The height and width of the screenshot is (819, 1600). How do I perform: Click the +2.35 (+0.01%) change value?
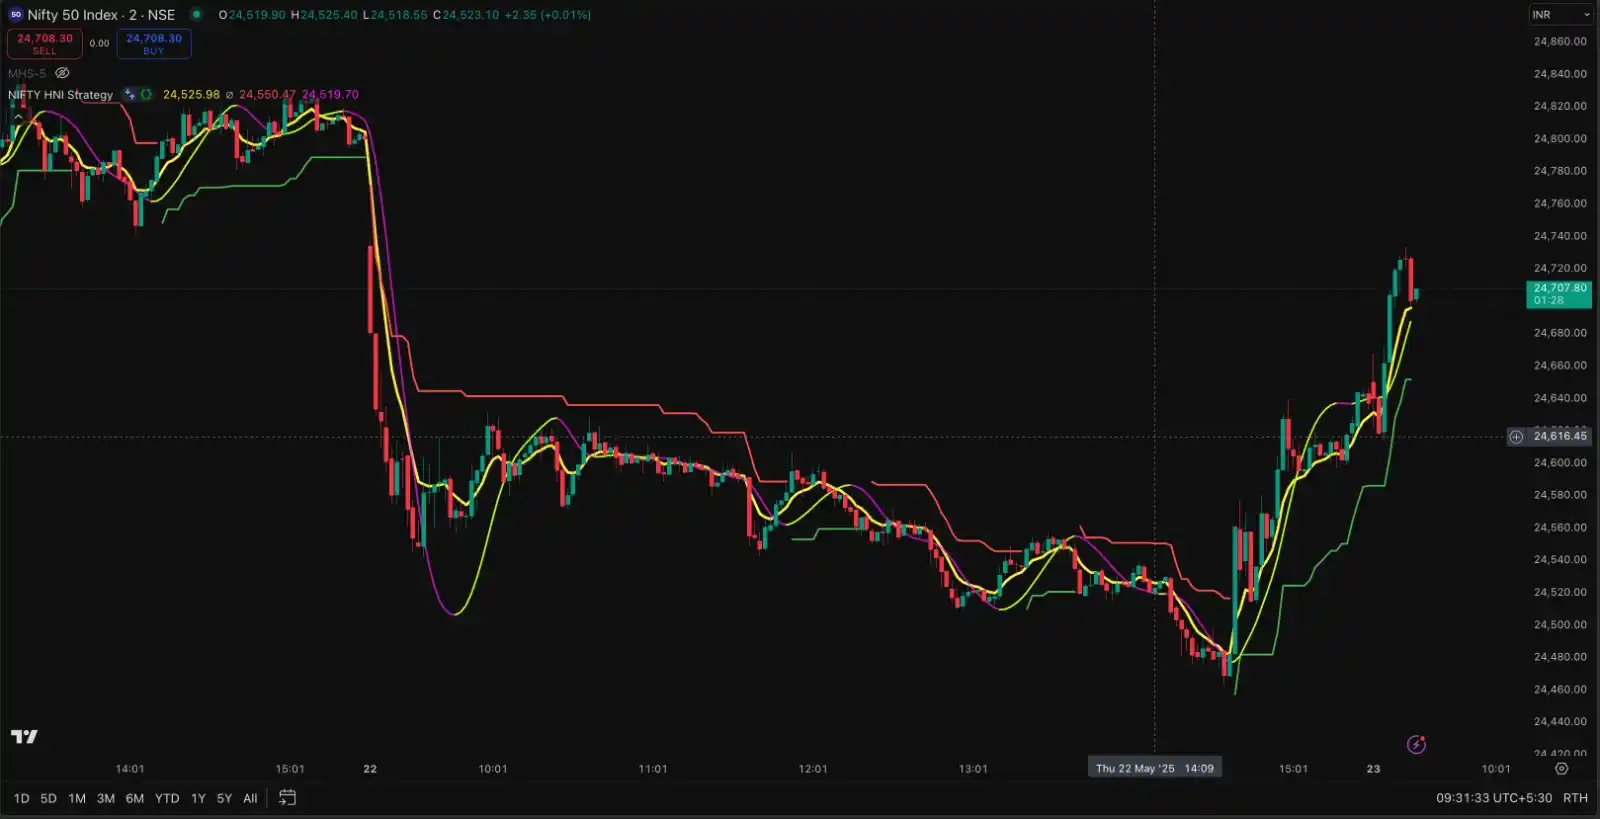click(547, 15)
